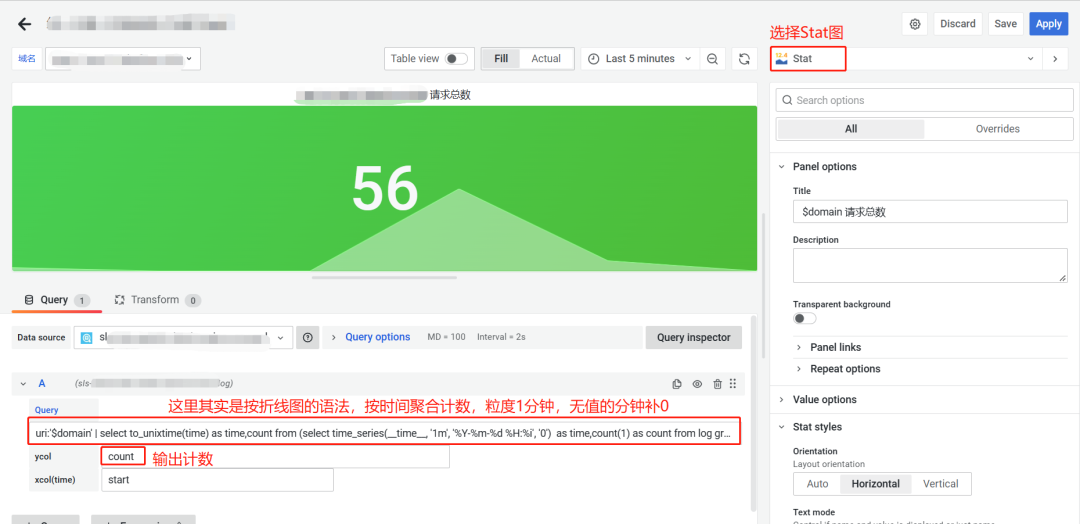Viewport: 1080px width, 524px height.
Task: Click the zoom out time range icon
Action: pyautogui.click(x=712, y=59)
